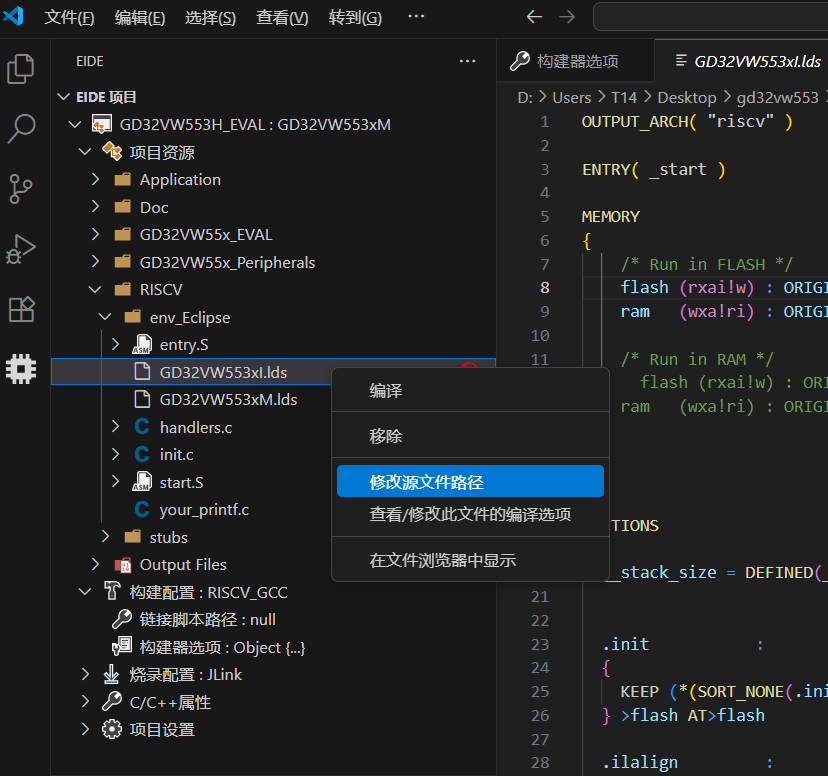
Task: Open the Source Control panel
Action: coord(20,189)
